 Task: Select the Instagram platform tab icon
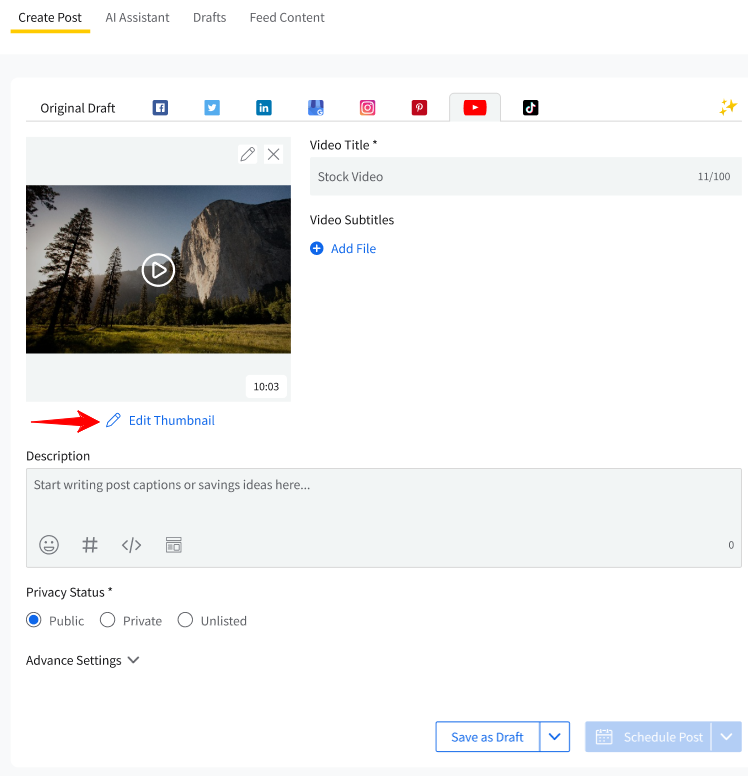(x=368, y=108)
